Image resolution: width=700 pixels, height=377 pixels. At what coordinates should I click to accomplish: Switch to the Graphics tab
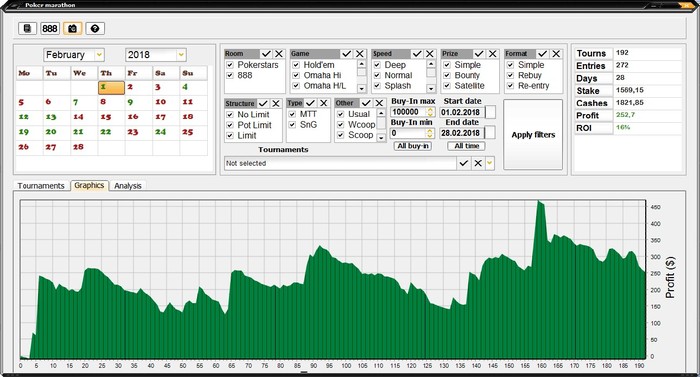click(x=89, y=185)
